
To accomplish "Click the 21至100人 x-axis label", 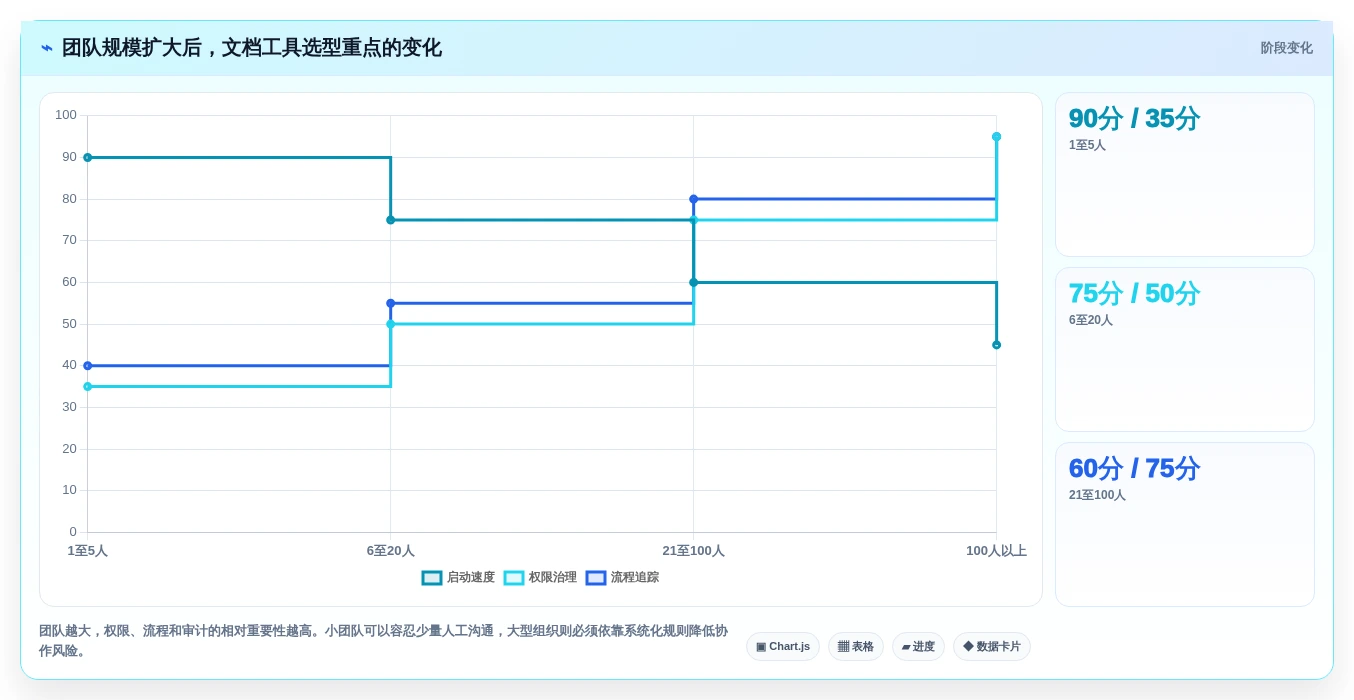I will (x=694, y=551).
